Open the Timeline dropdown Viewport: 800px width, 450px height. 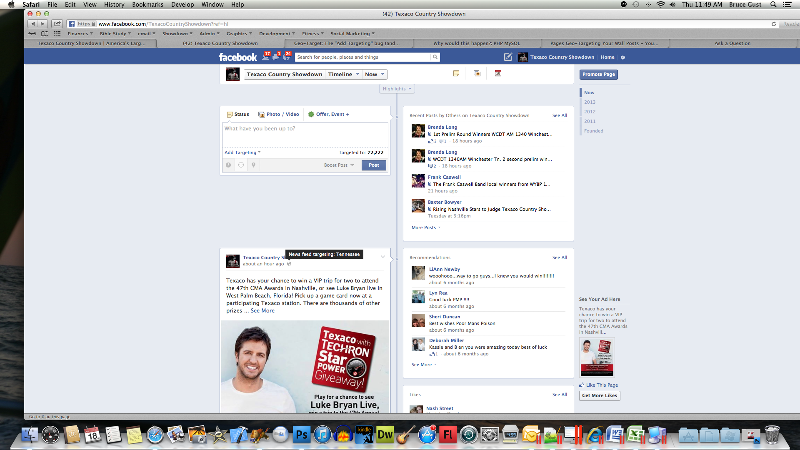(343, 74)
